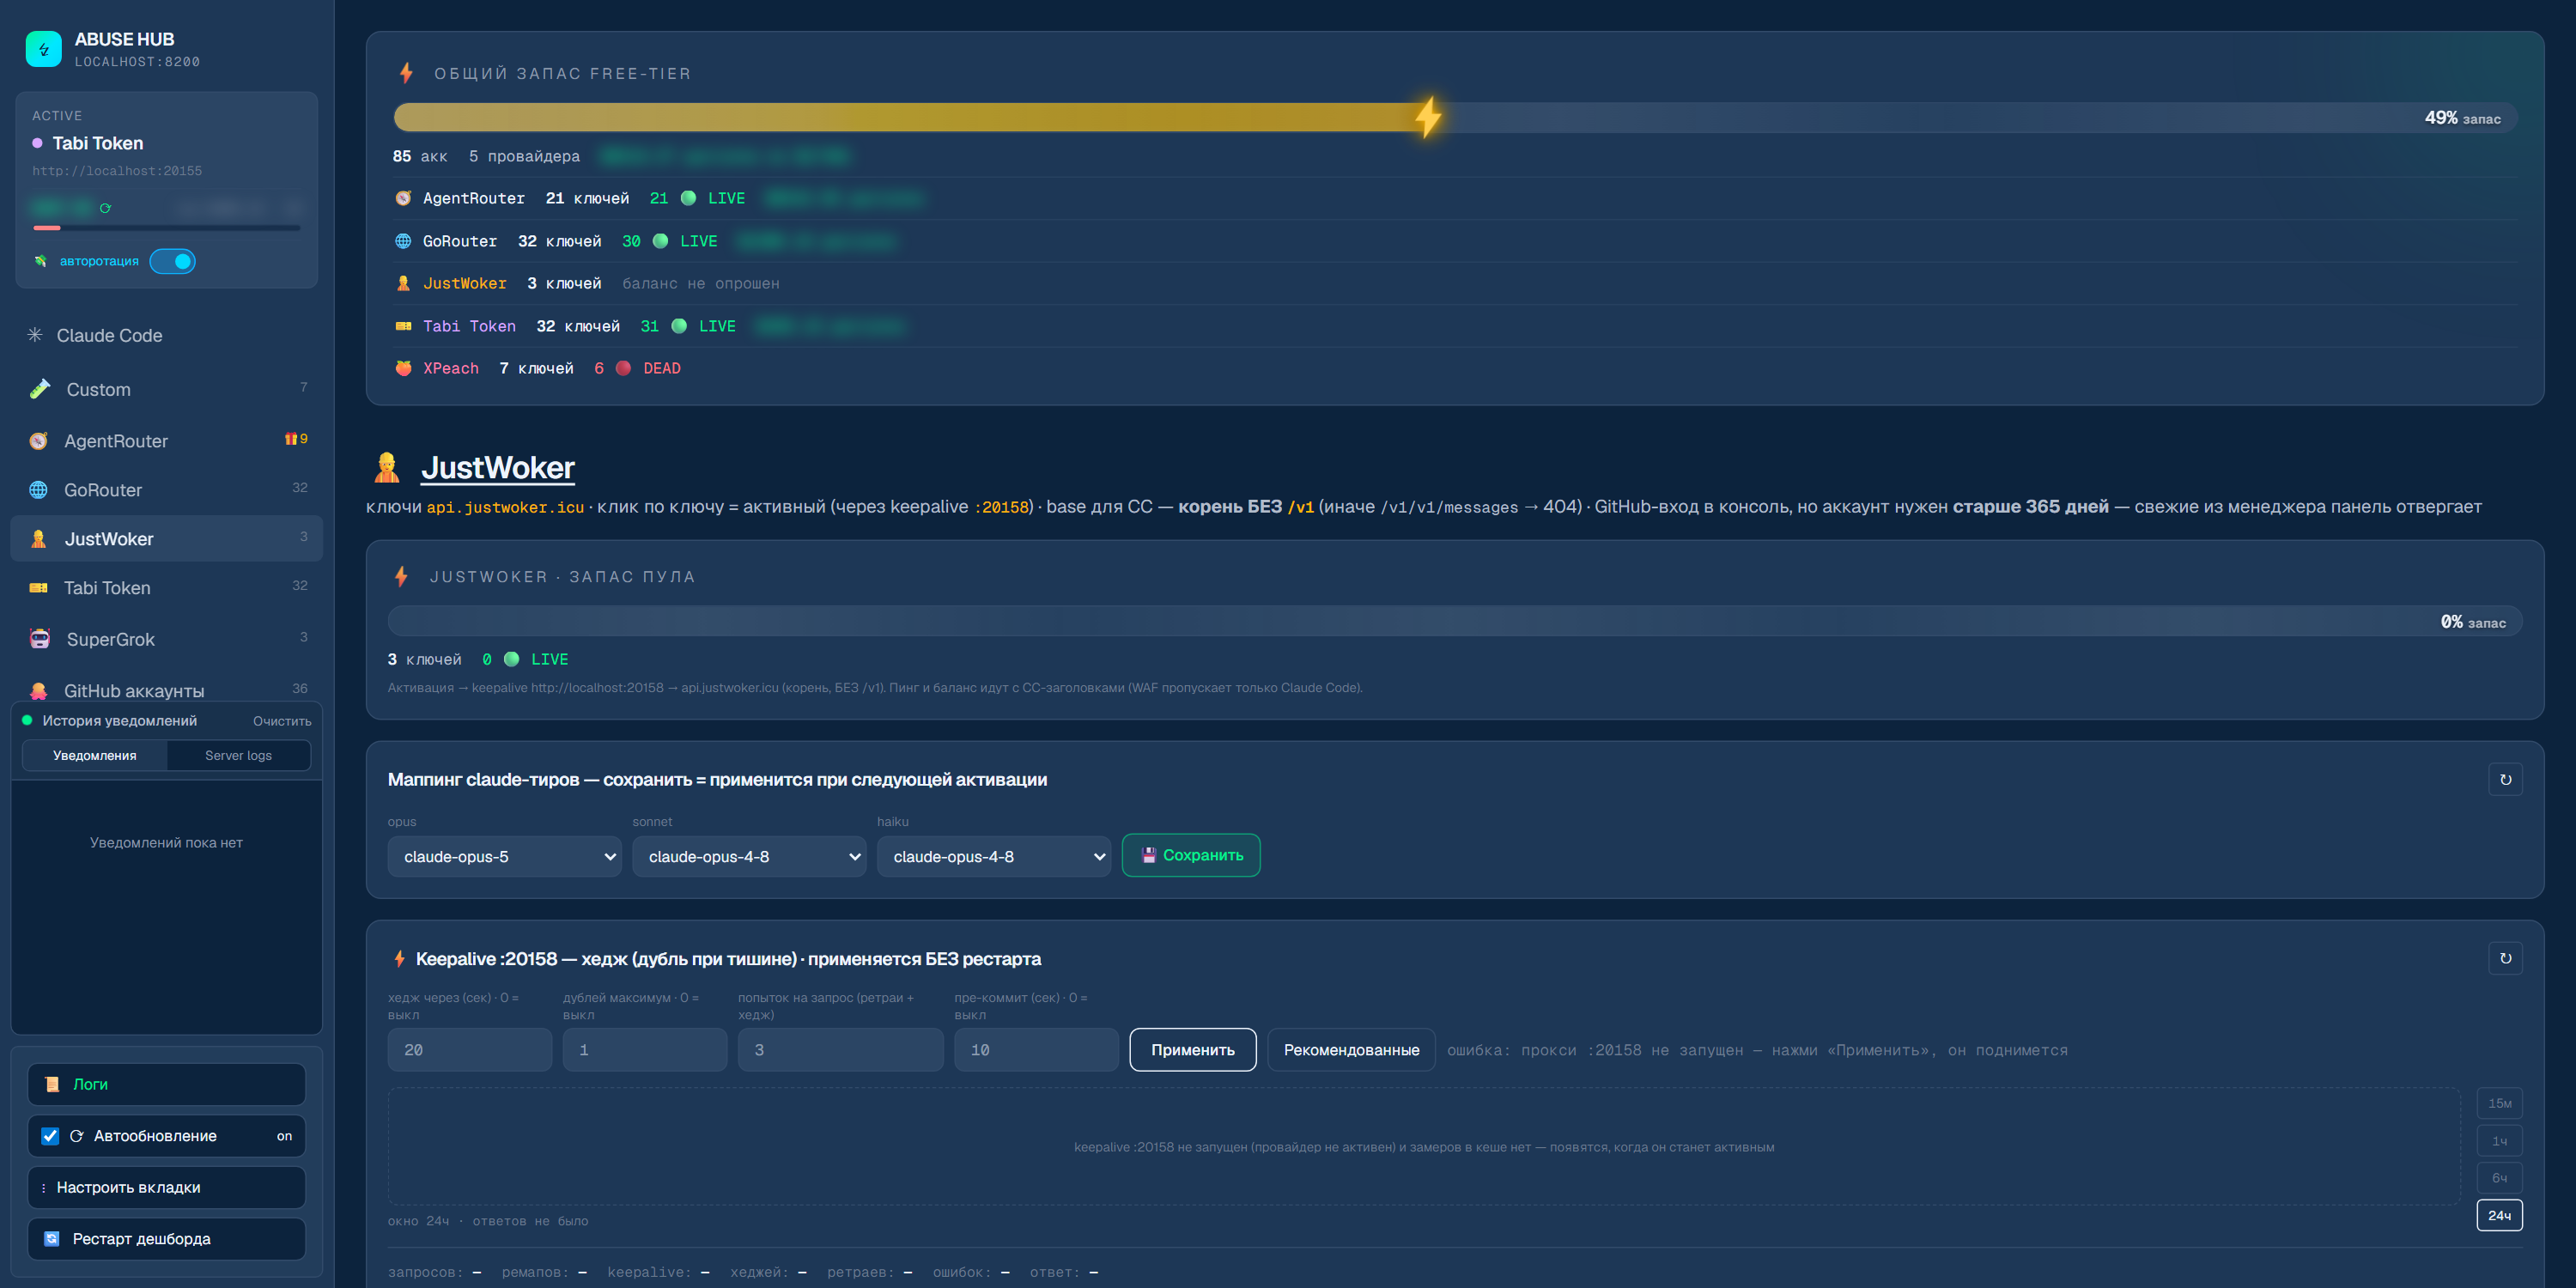Click the Применить button
This screenshot has height=1288, width=2576.
click(1192, 1050)
